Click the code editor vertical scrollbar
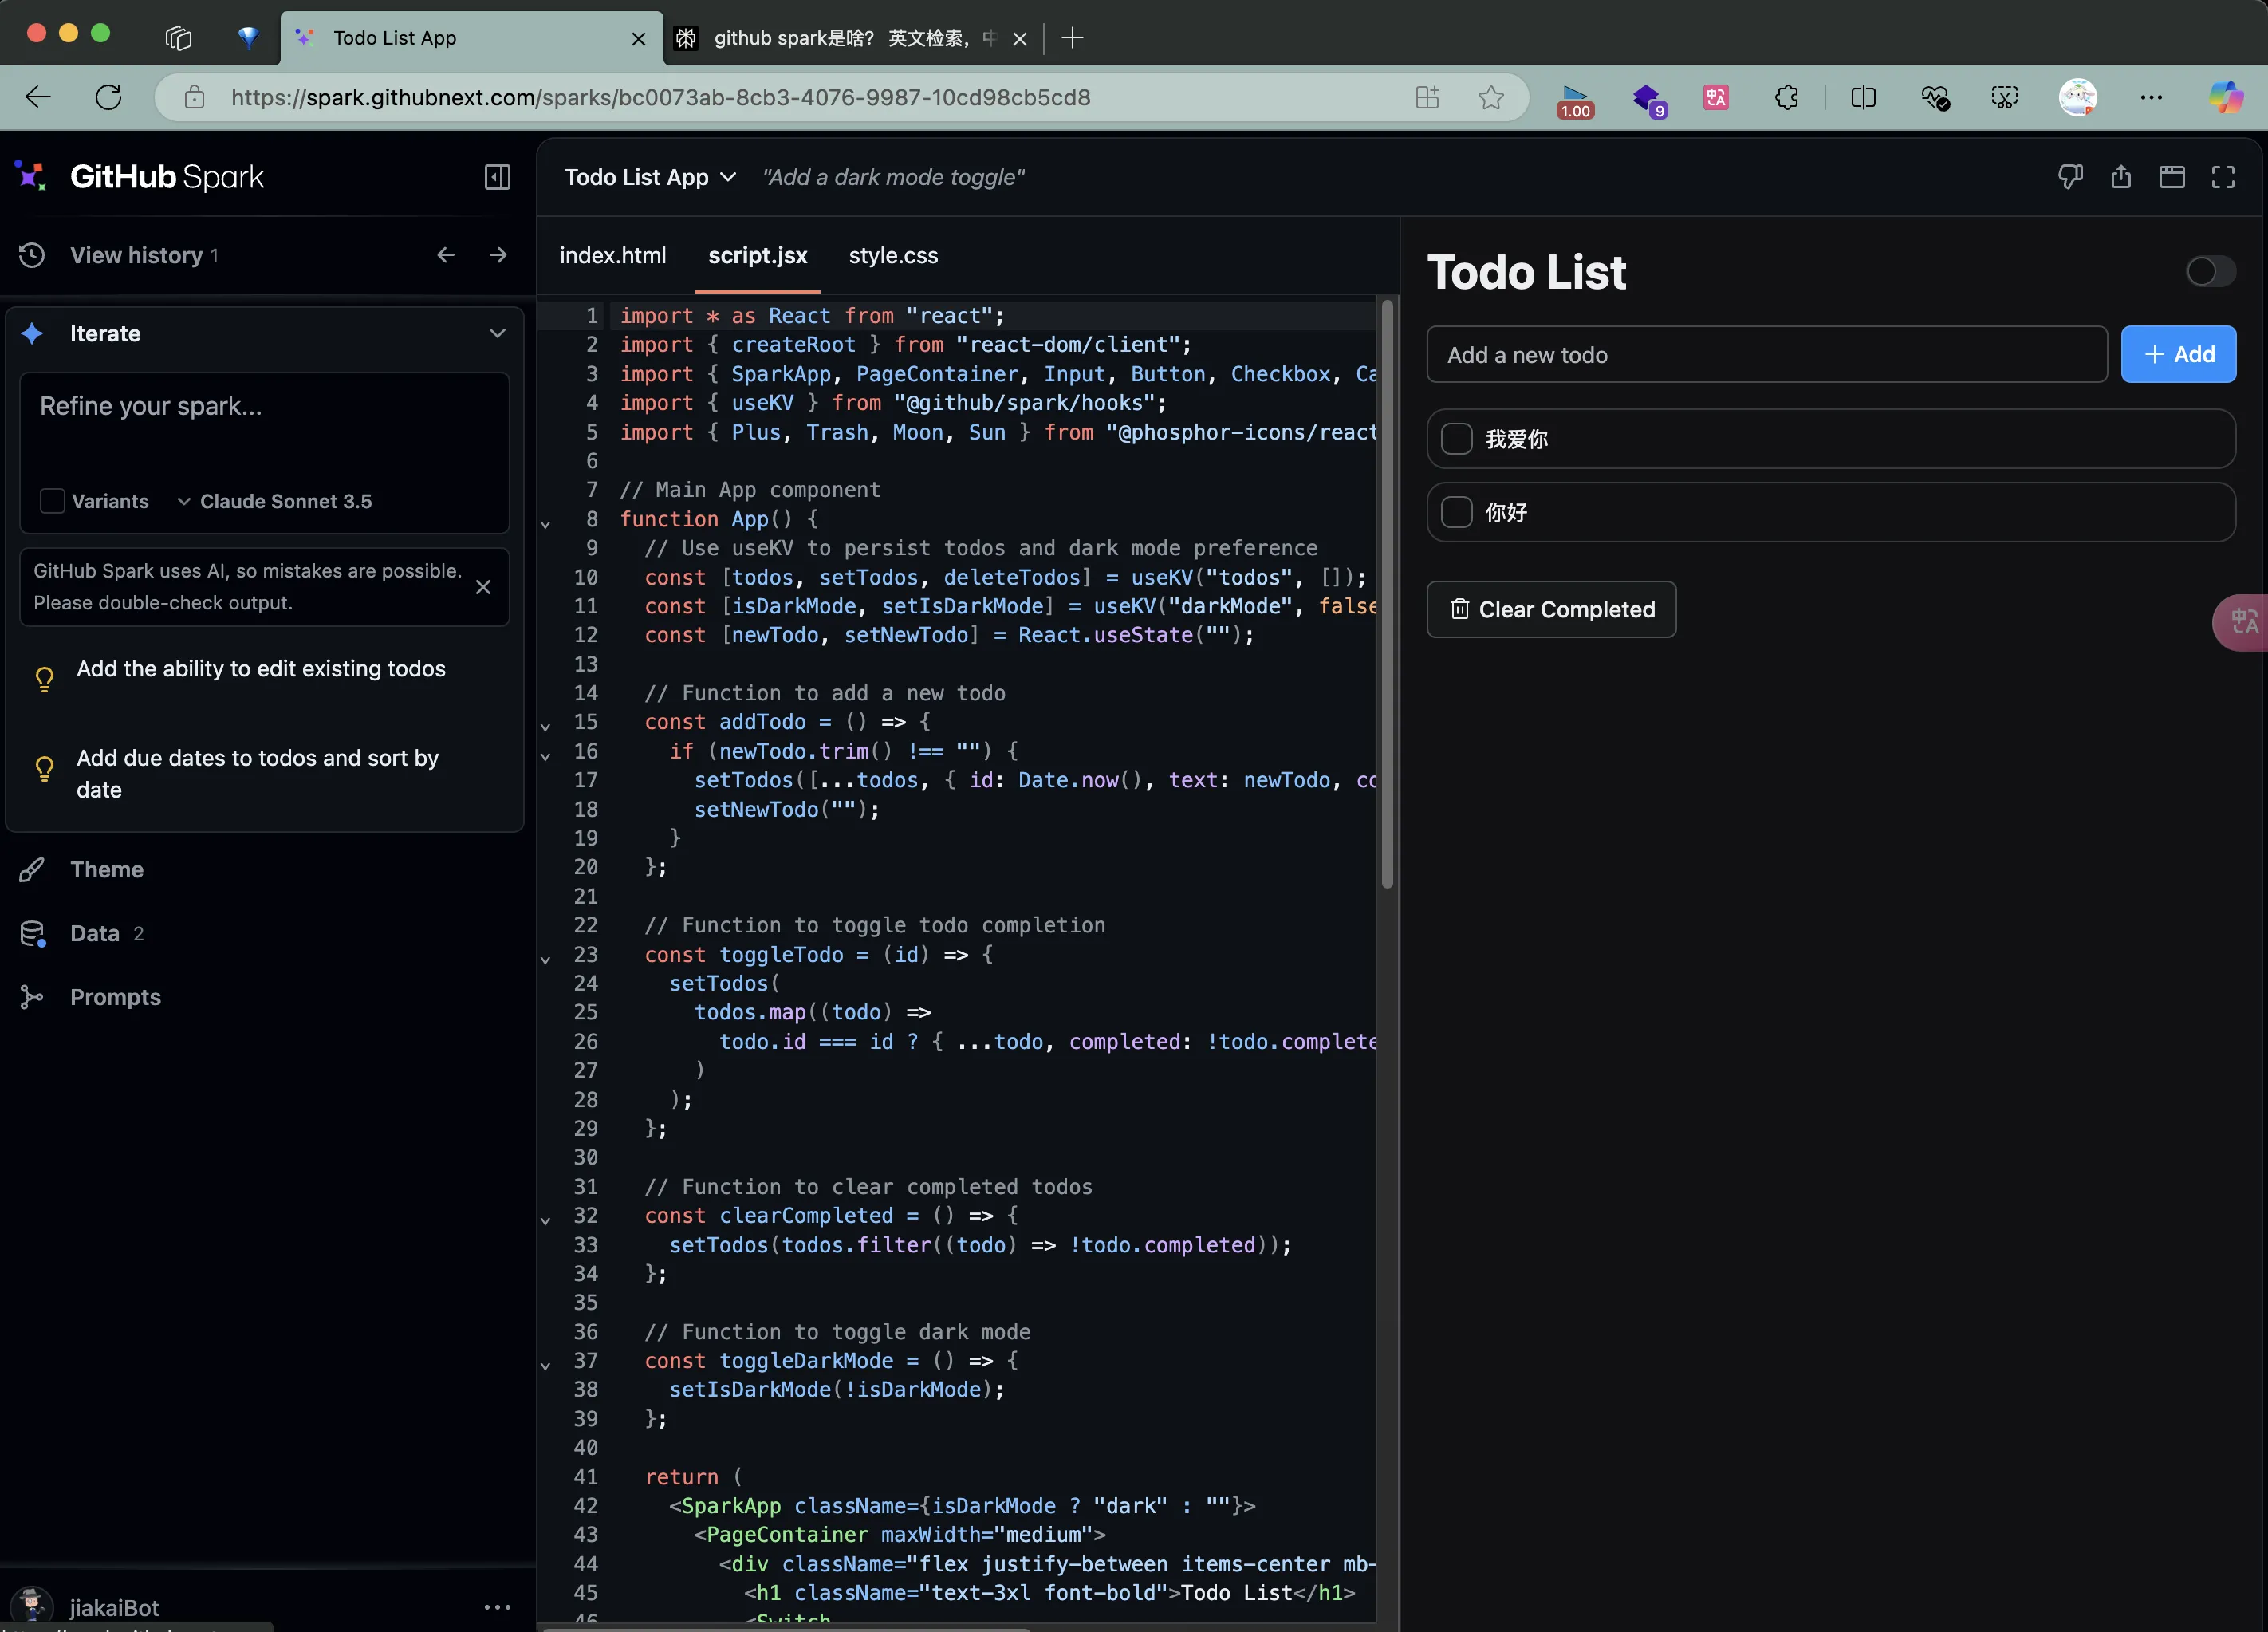2268x1632 pixels. pyautogui.click(x=1387, y=594)
